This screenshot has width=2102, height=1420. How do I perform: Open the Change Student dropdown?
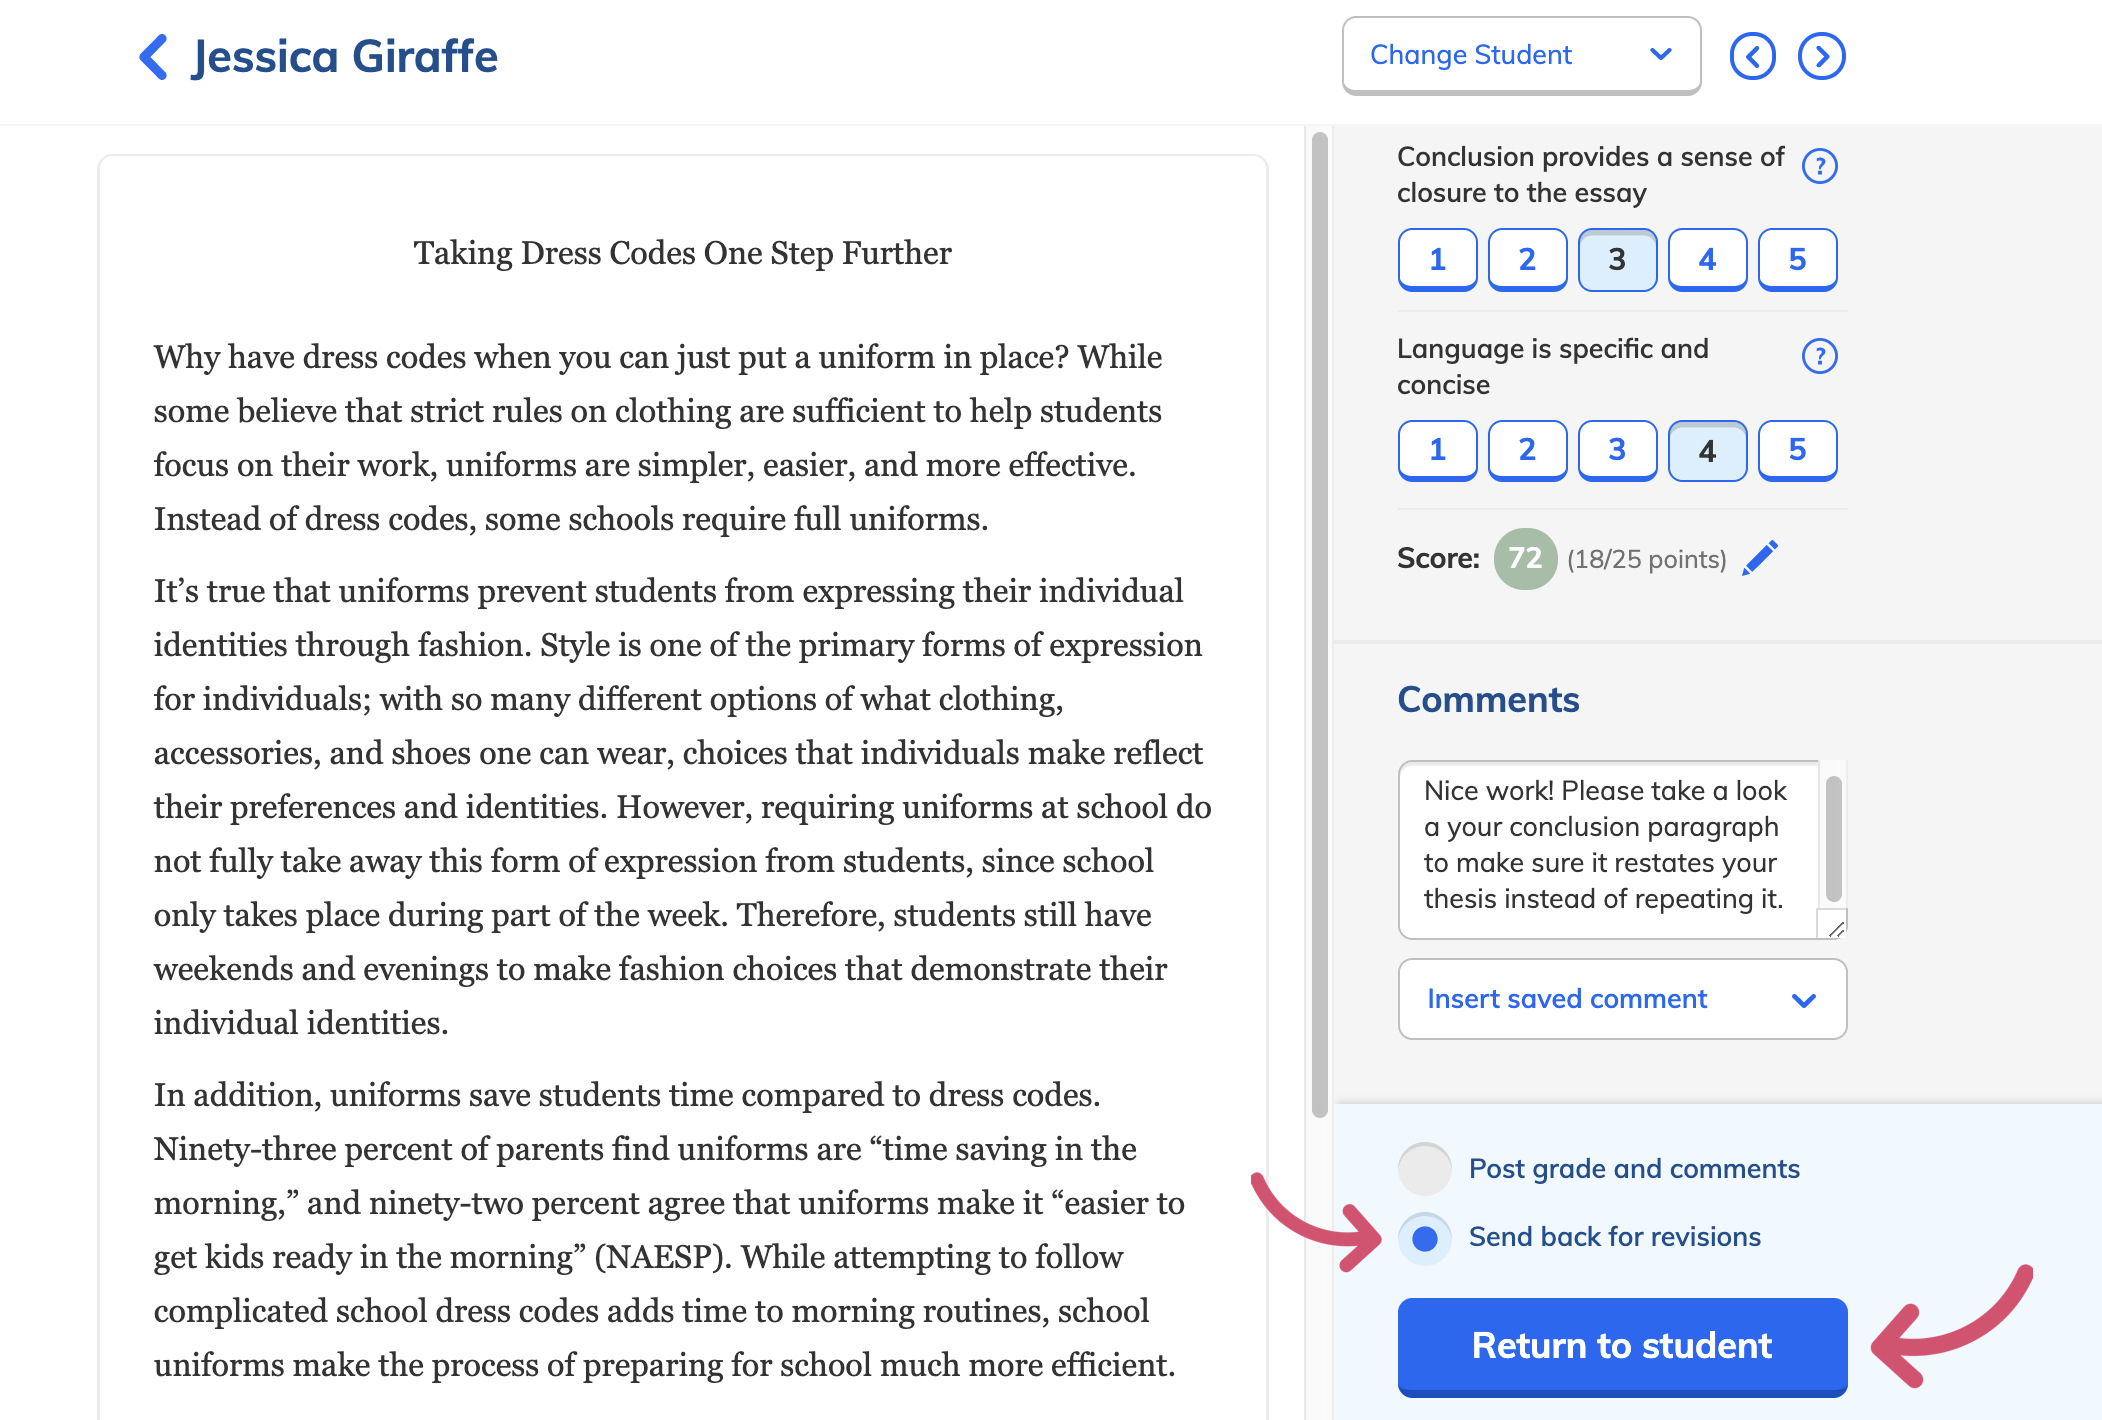pos(1521,56)
